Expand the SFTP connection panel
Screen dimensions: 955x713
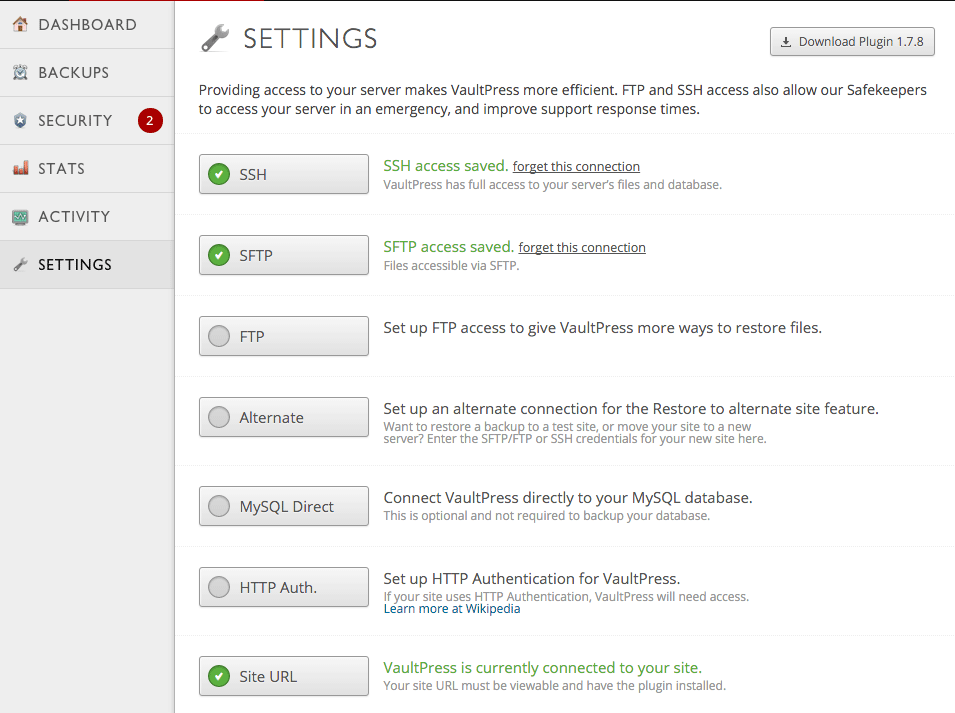point(284,255)
